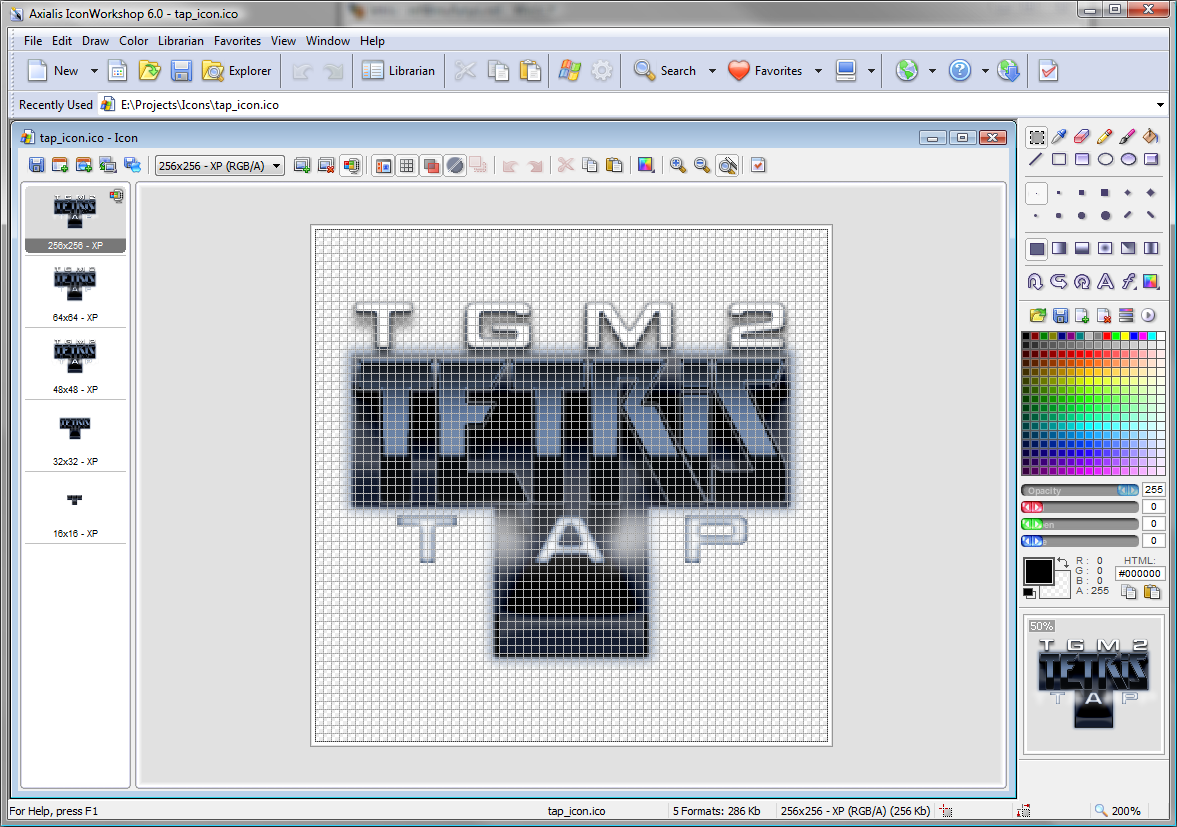Click the zoom in magnifier icon
This screenshot has height=827, width=1177.
(678, 165)
